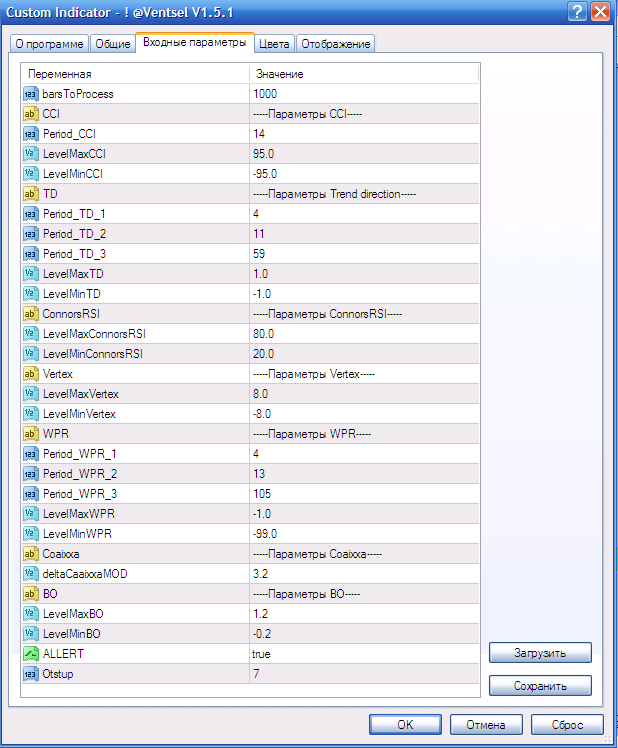Switch to the Цвета tab
Screen dimensions: 618x748
click(274, 44)
